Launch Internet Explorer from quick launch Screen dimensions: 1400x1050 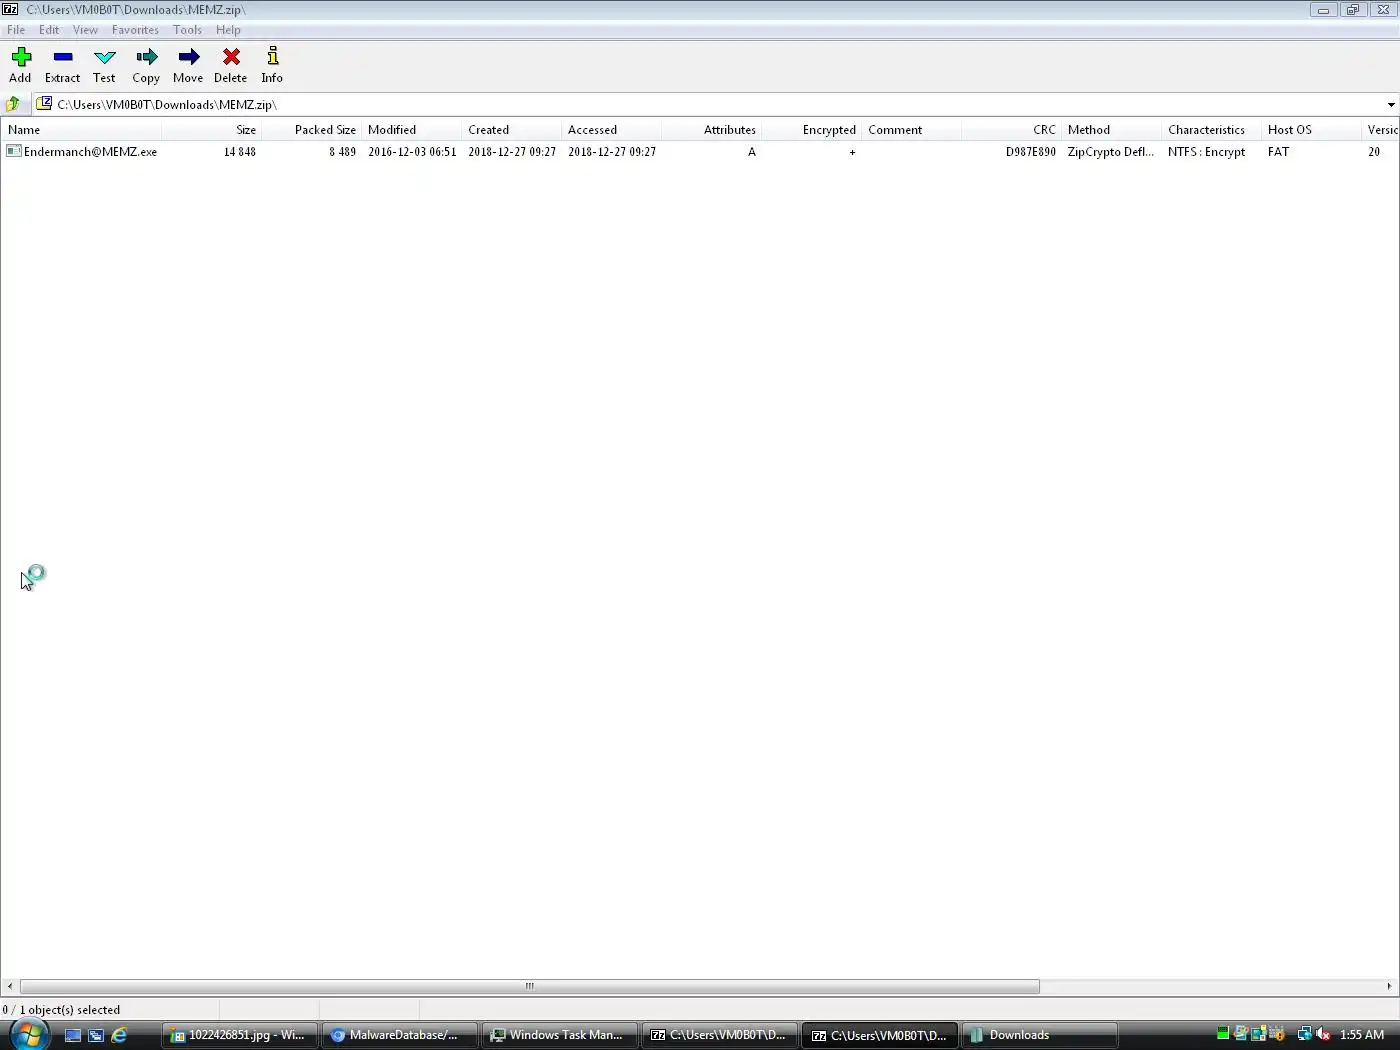[x=119, y=1035]
